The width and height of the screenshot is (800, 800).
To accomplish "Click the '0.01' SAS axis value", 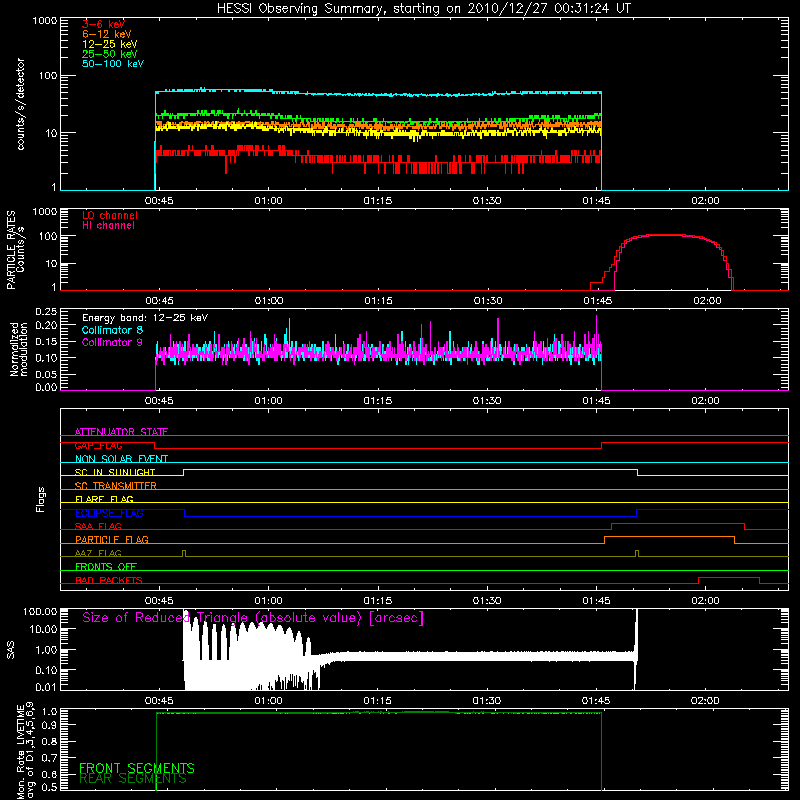I will click(46, 687).
